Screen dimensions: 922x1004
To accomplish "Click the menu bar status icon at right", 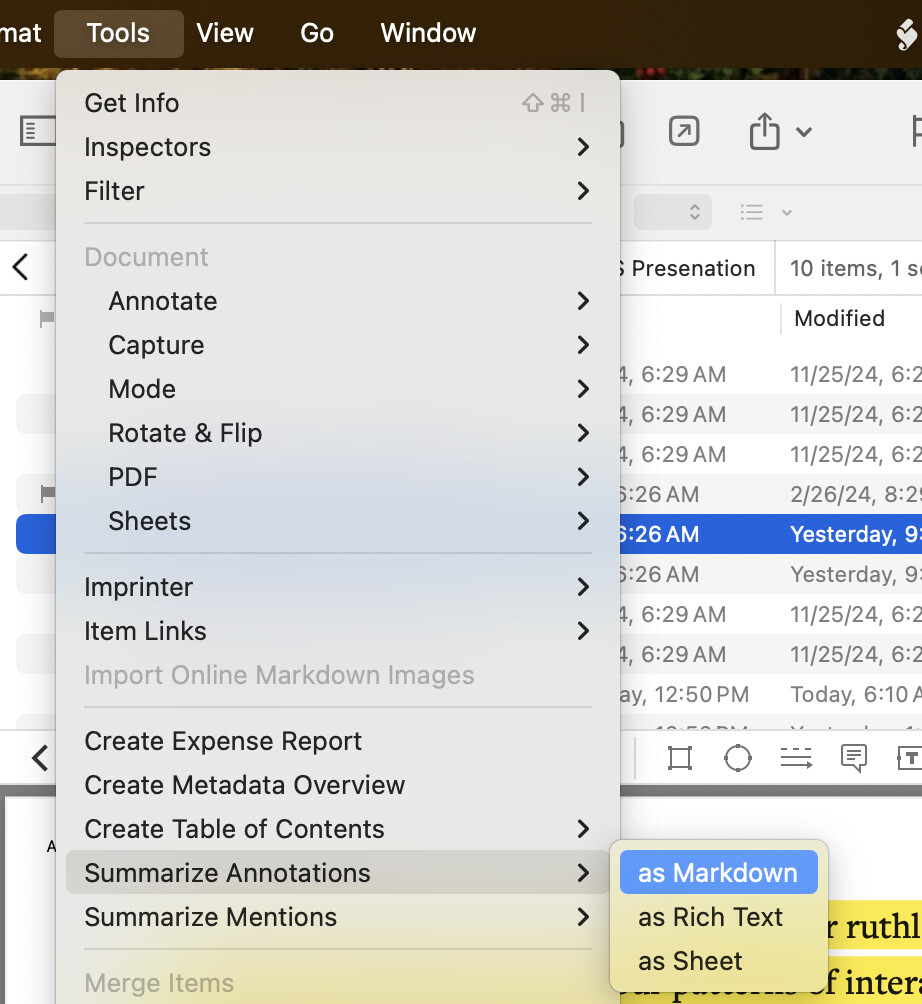I will [x=906, y=34].
